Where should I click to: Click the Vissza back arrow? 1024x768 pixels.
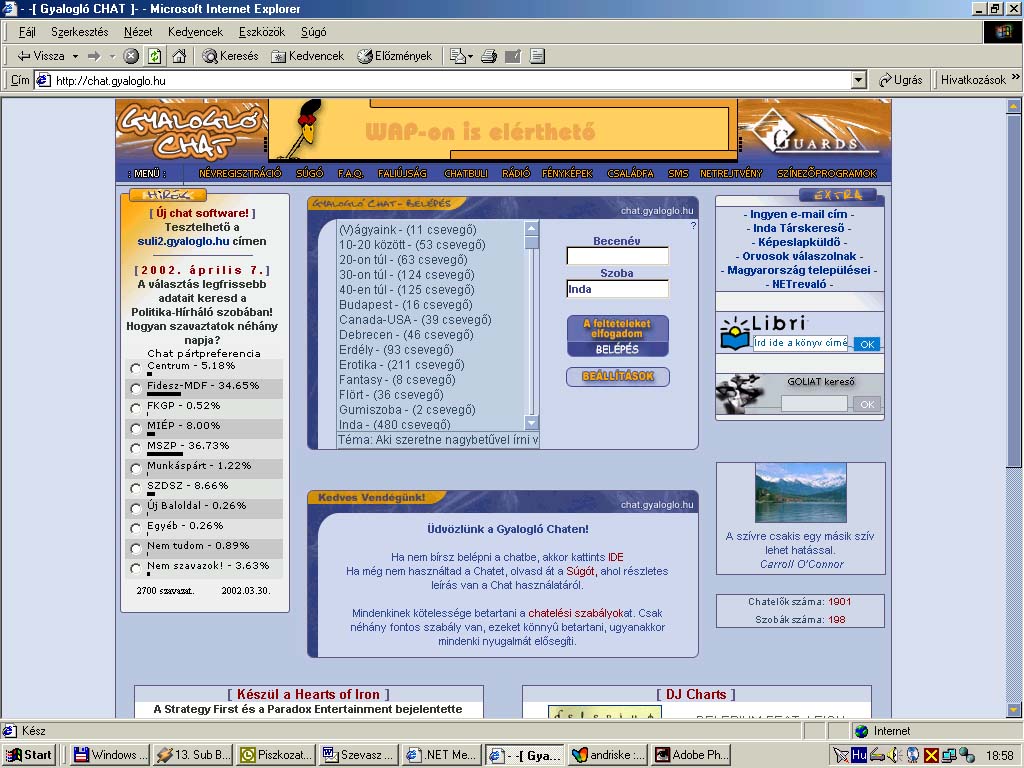[40, 56]
